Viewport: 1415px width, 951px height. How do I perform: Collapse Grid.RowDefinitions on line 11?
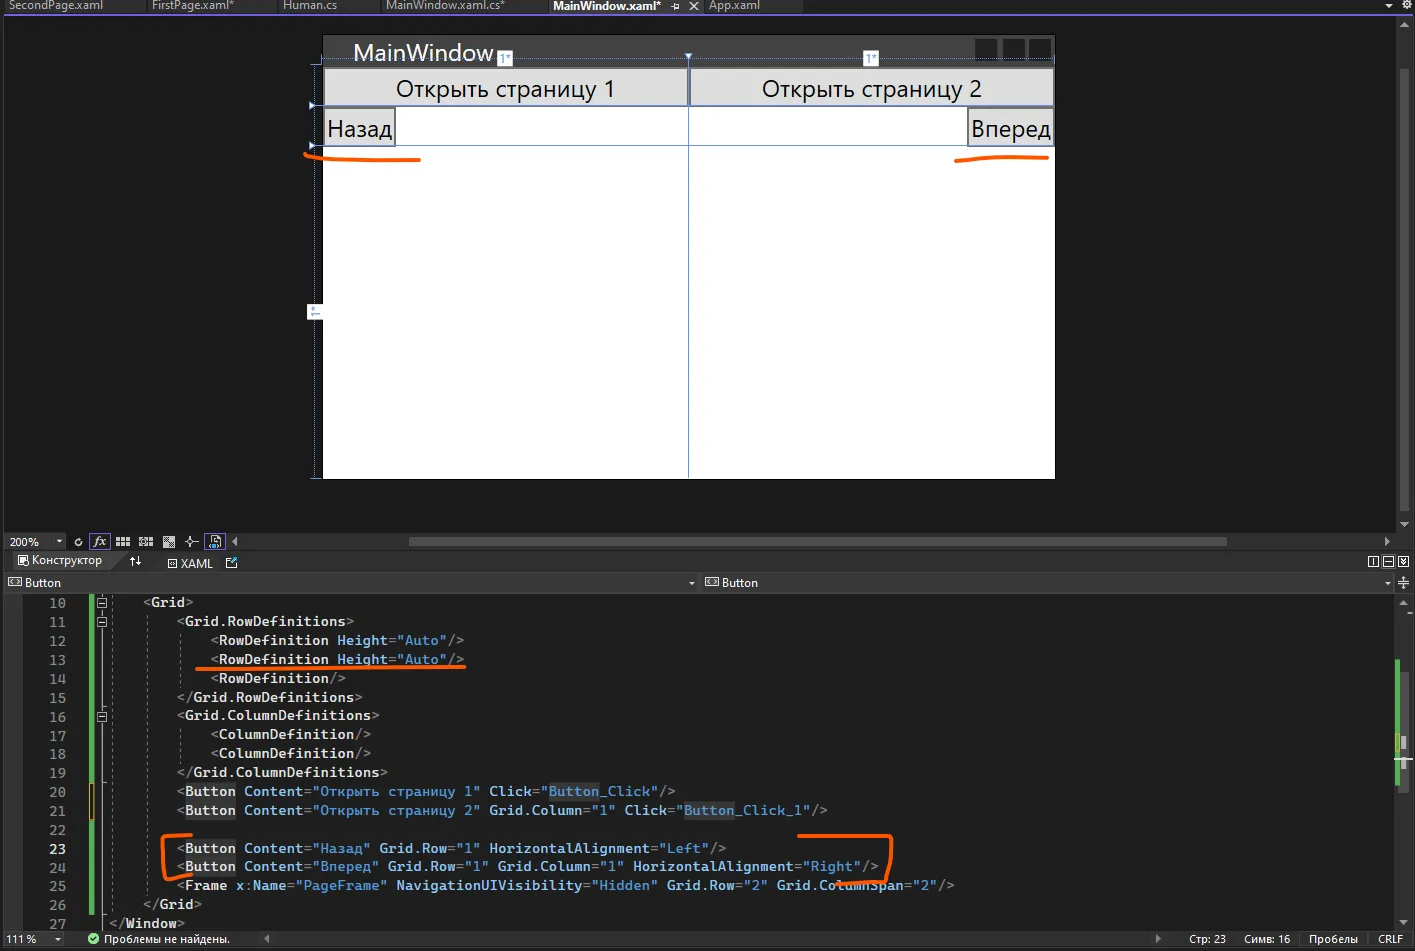[x=102, y=621]
